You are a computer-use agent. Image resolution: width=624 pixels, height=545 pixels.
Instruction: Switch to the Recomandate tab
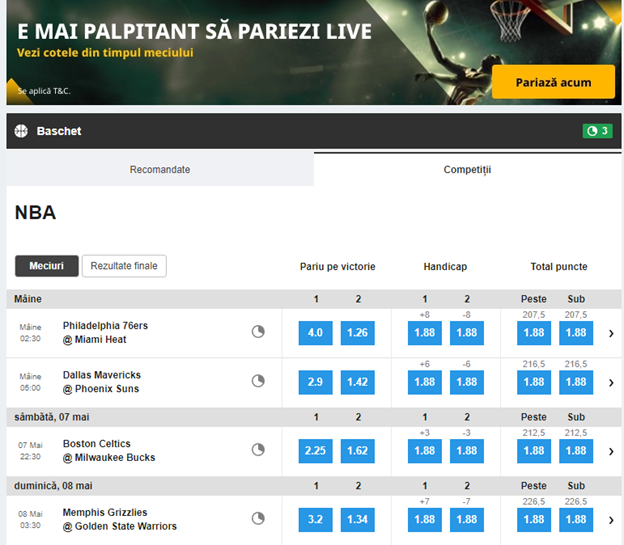click(160, 170)
